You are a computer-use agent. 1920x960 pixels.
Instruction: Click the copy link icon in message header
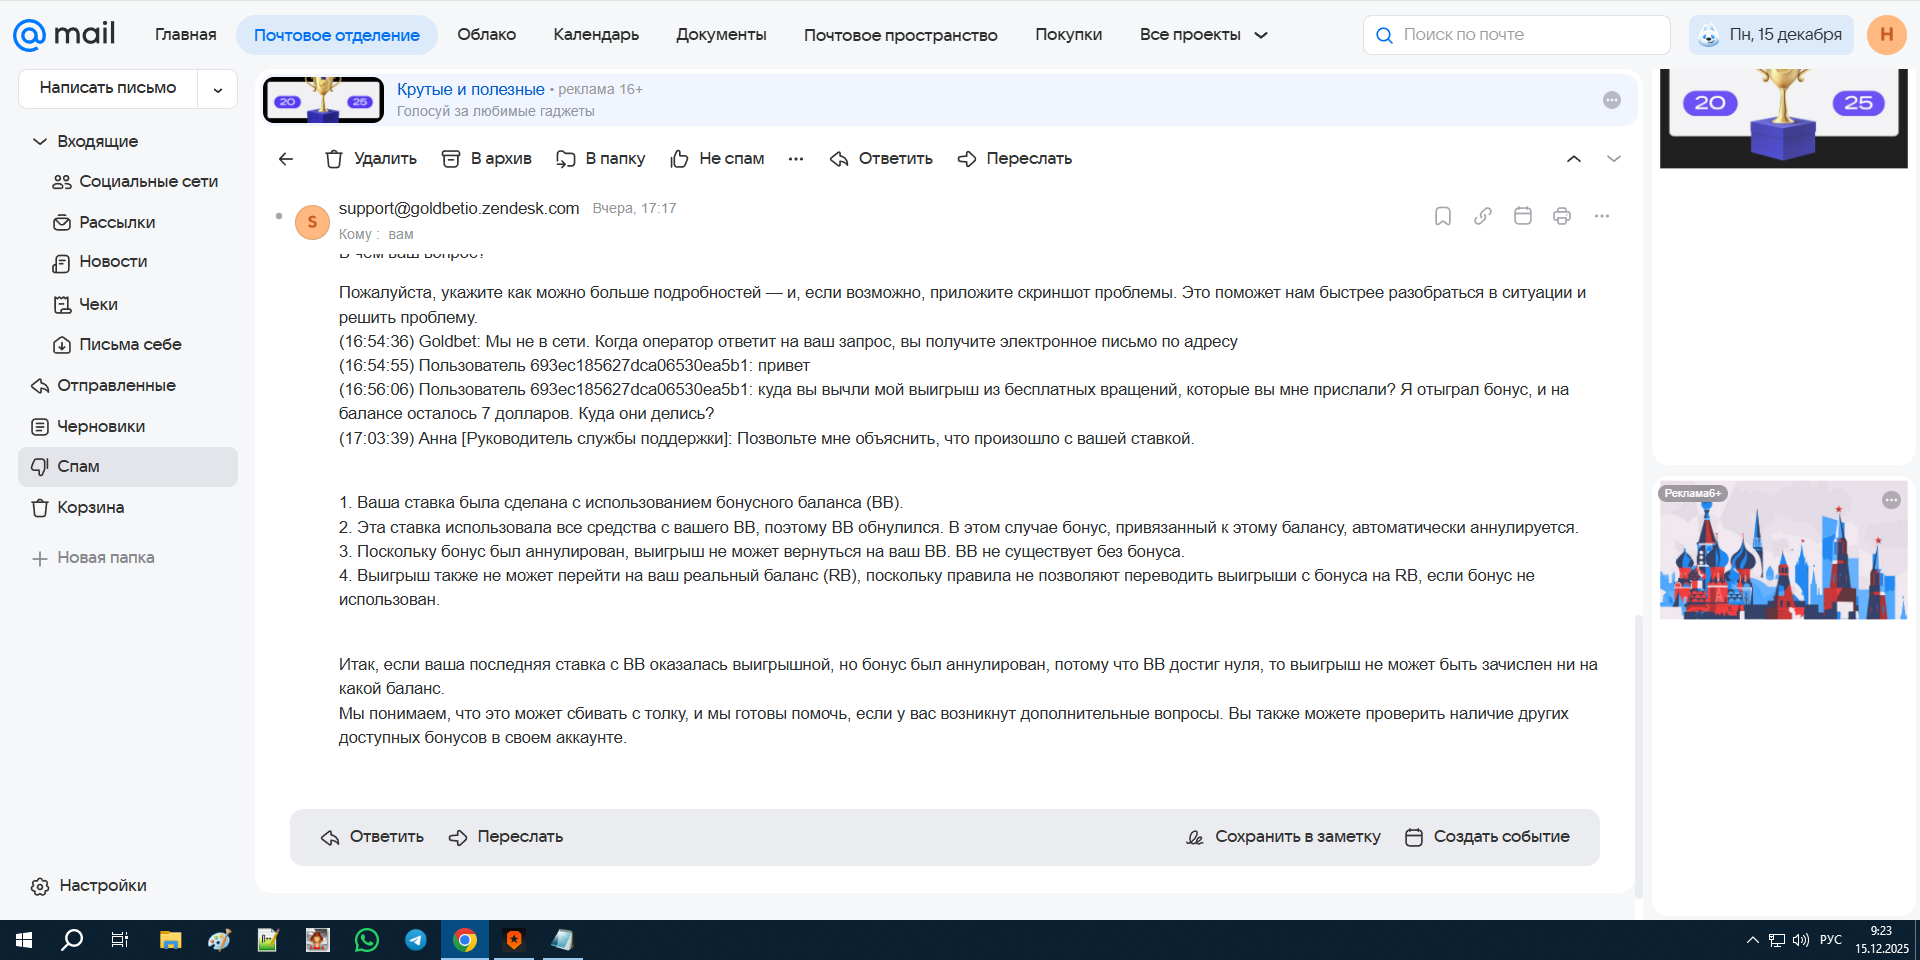tap(1482, 216)
